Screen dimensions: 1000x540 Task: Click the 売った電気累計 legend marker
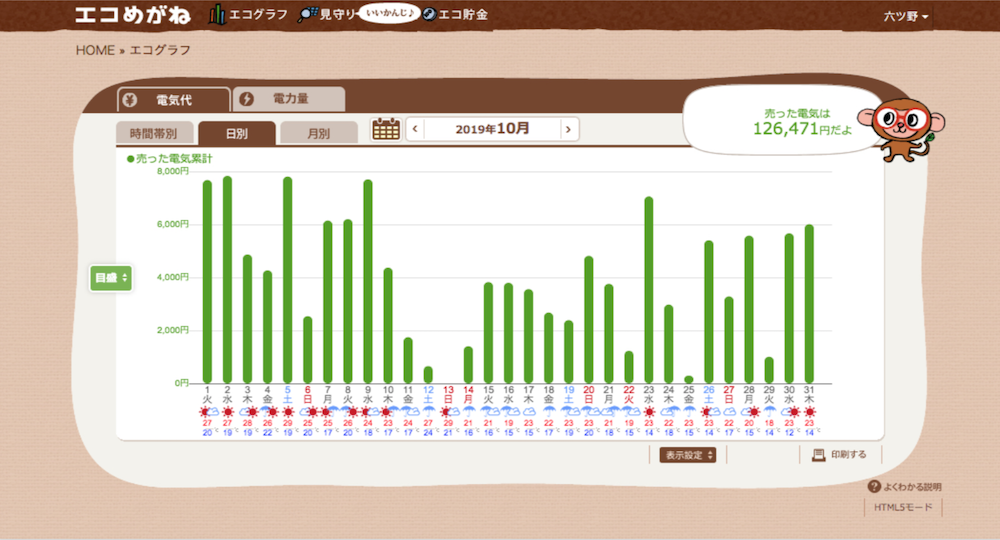coord(131,159)
